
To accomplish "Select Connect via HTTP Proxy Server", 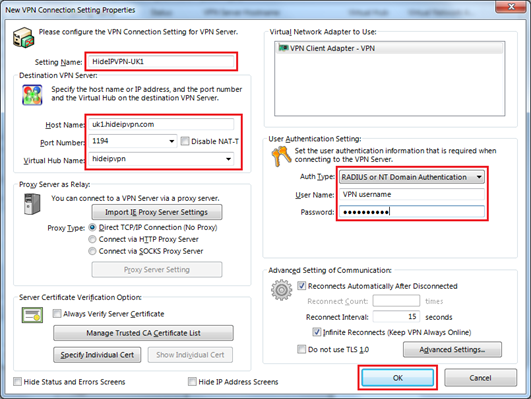I will click(92, 239).
